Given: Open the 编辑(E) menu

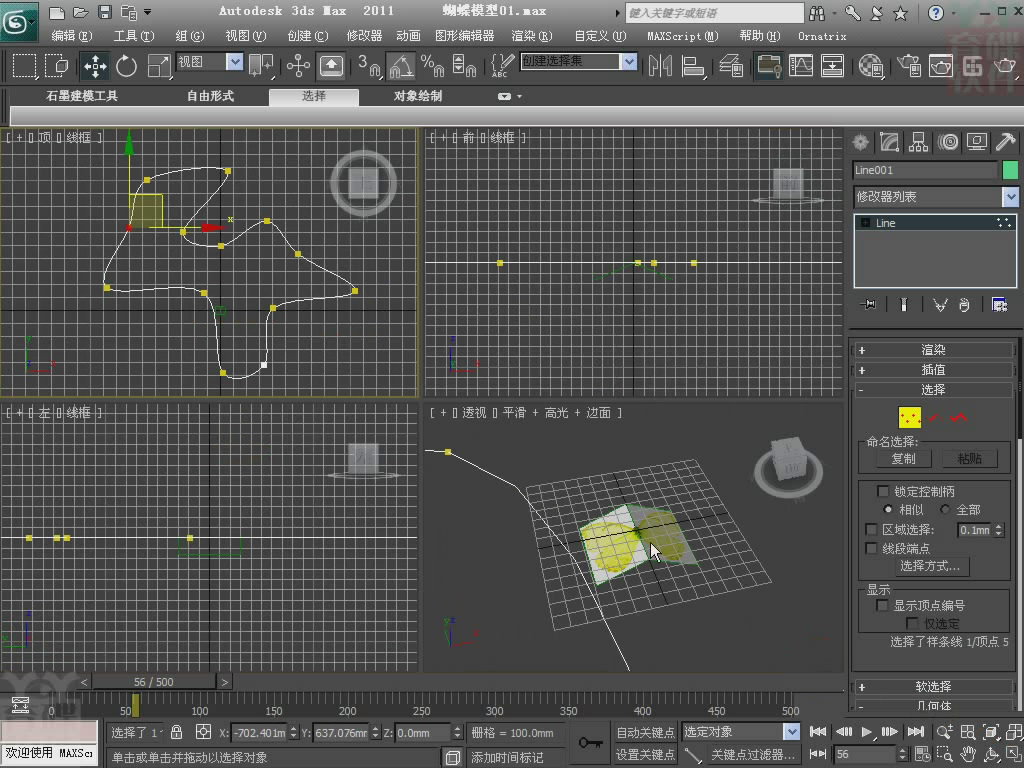Looking at the screenshot, I should (x=72, y=36).
